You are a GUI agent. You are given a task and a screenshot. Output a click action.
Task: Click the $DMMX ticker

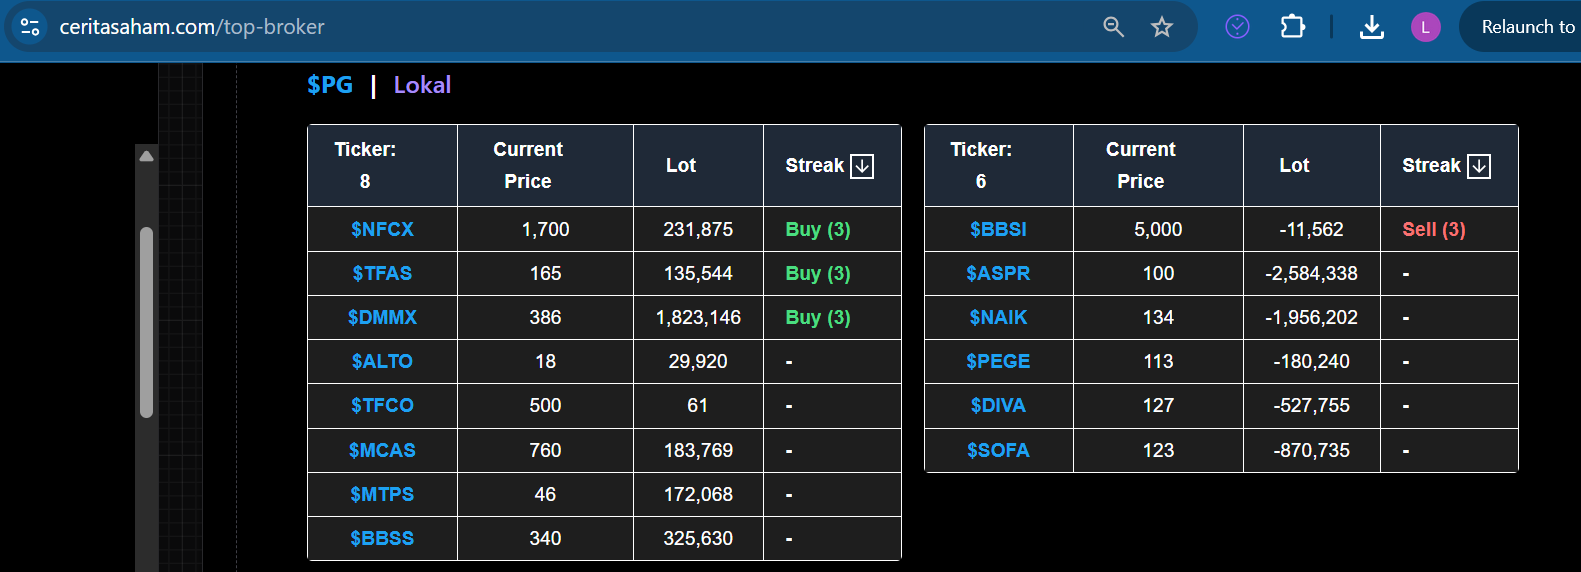coord(382,317)
